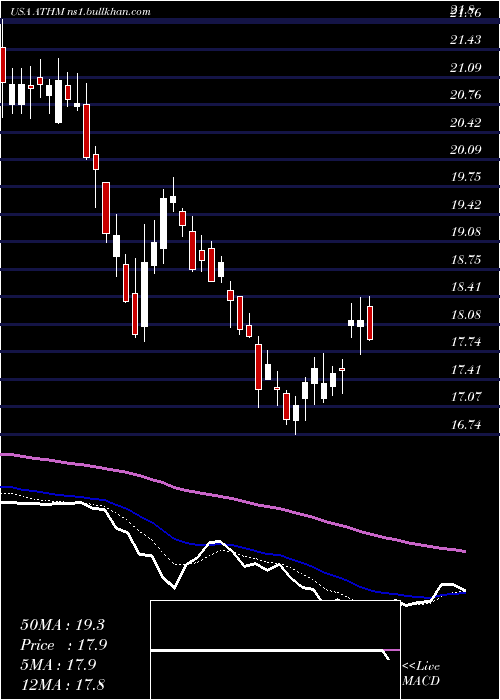This screenshot has height=700, width=500.
Task: Click the 18.75 price axis label
Action: point(466,260)
